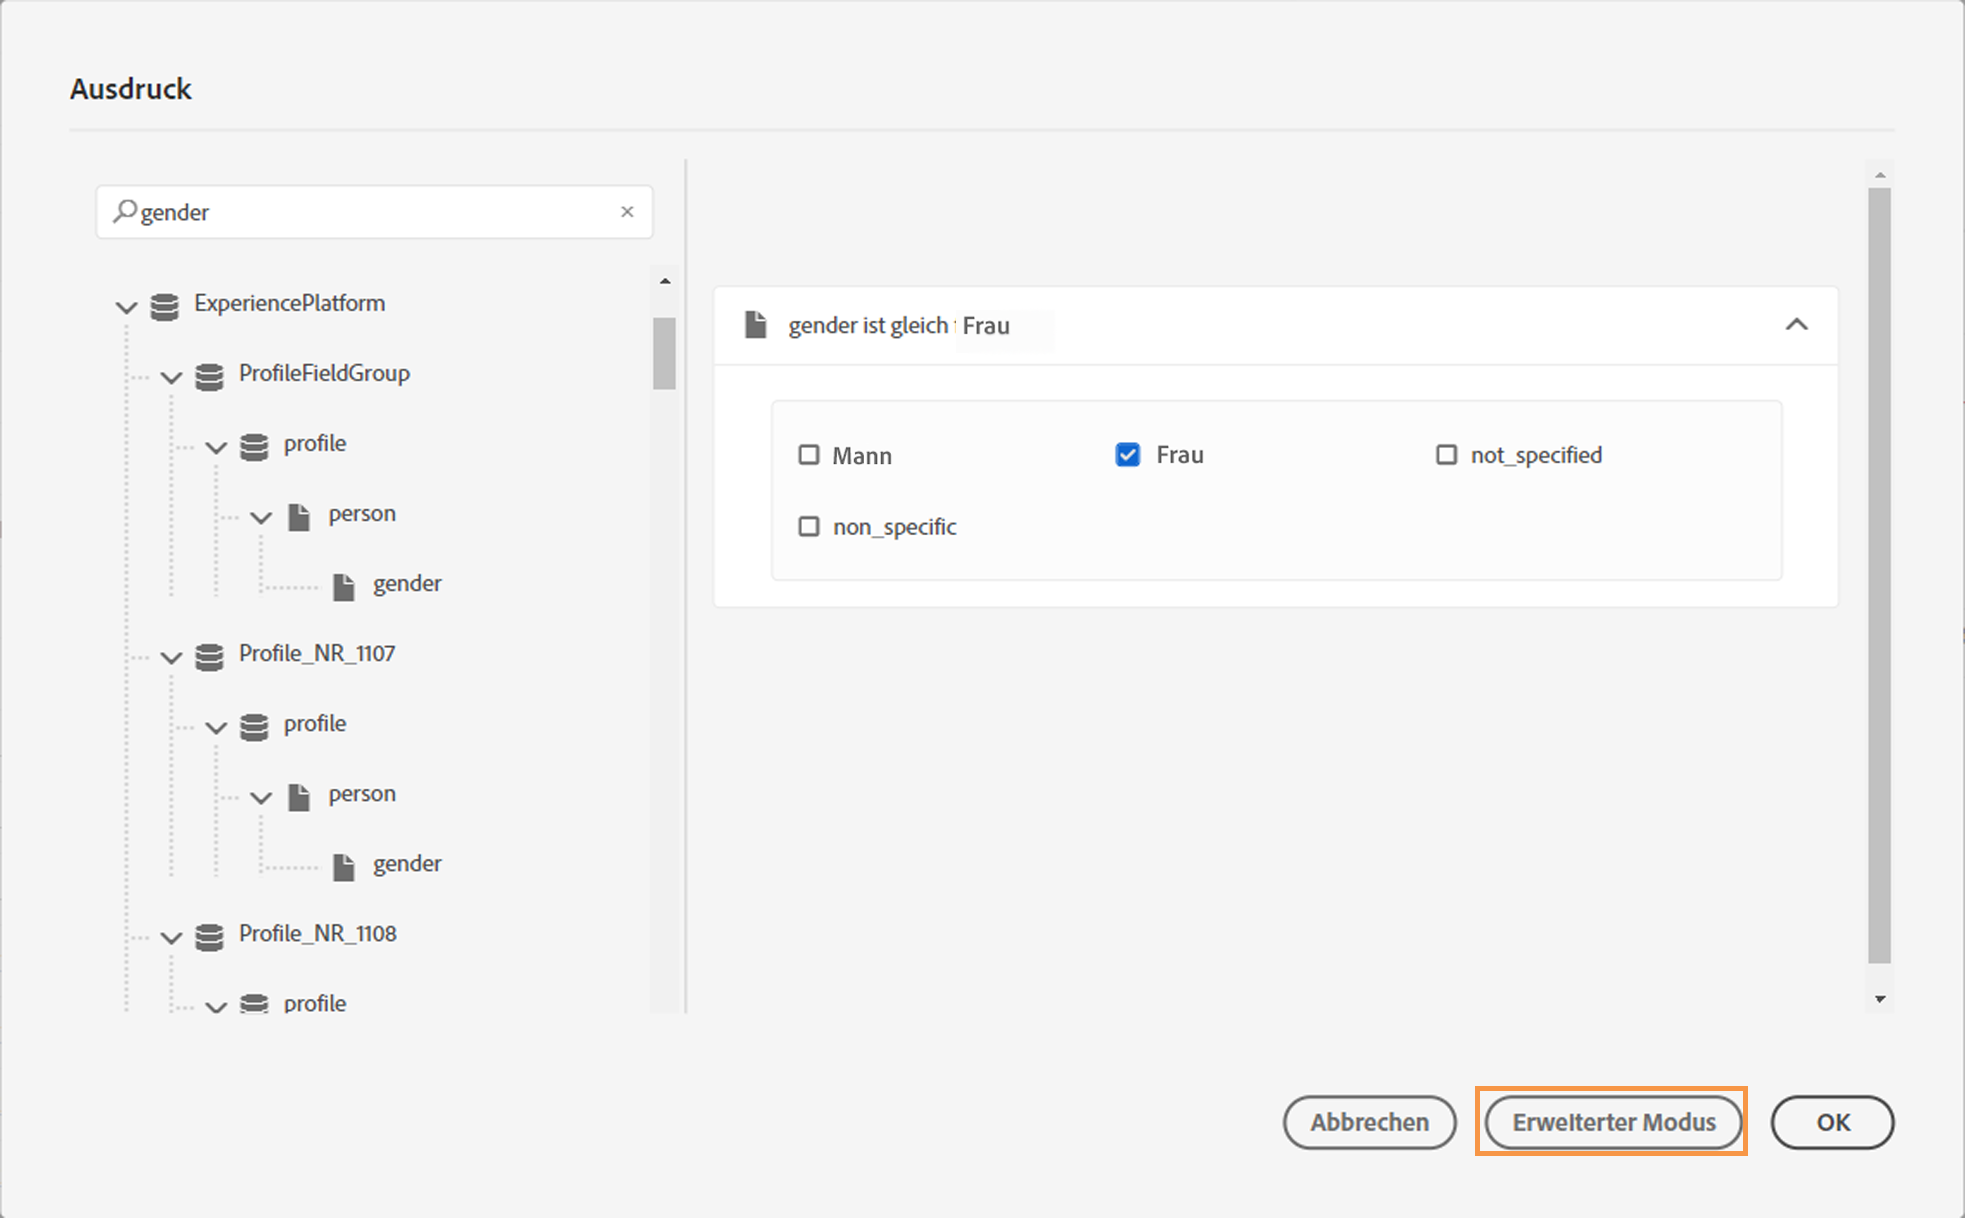Collapse the ExperiencePlatform tree node

click(x=126, y=306)
